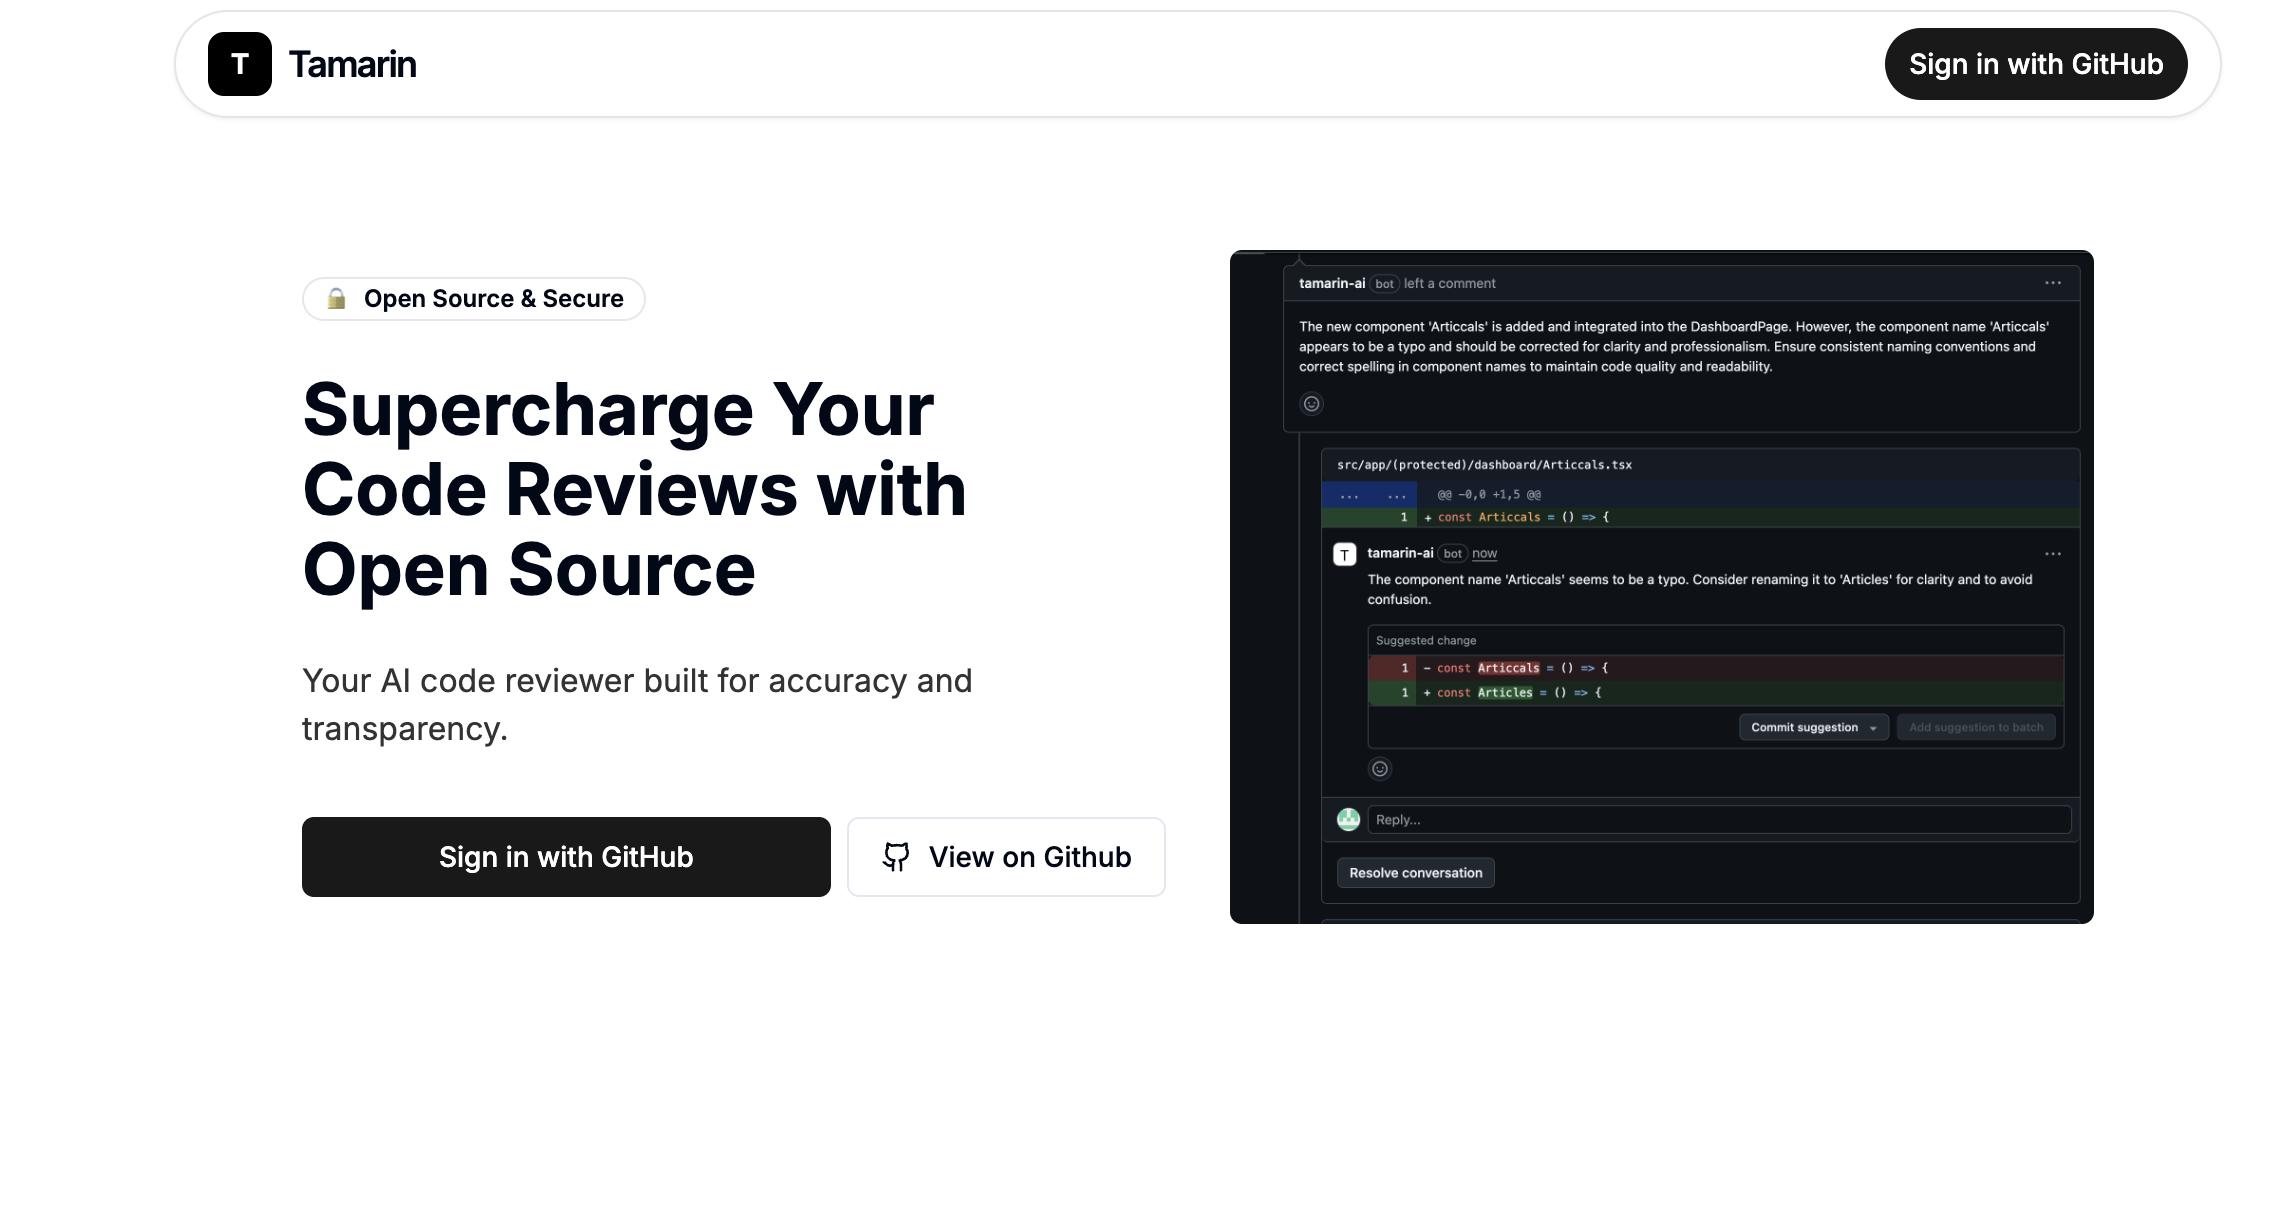Click the 'bot' label in top comment header
This screenshot has height=1228, width=2270.
[x=1384, y=284]
